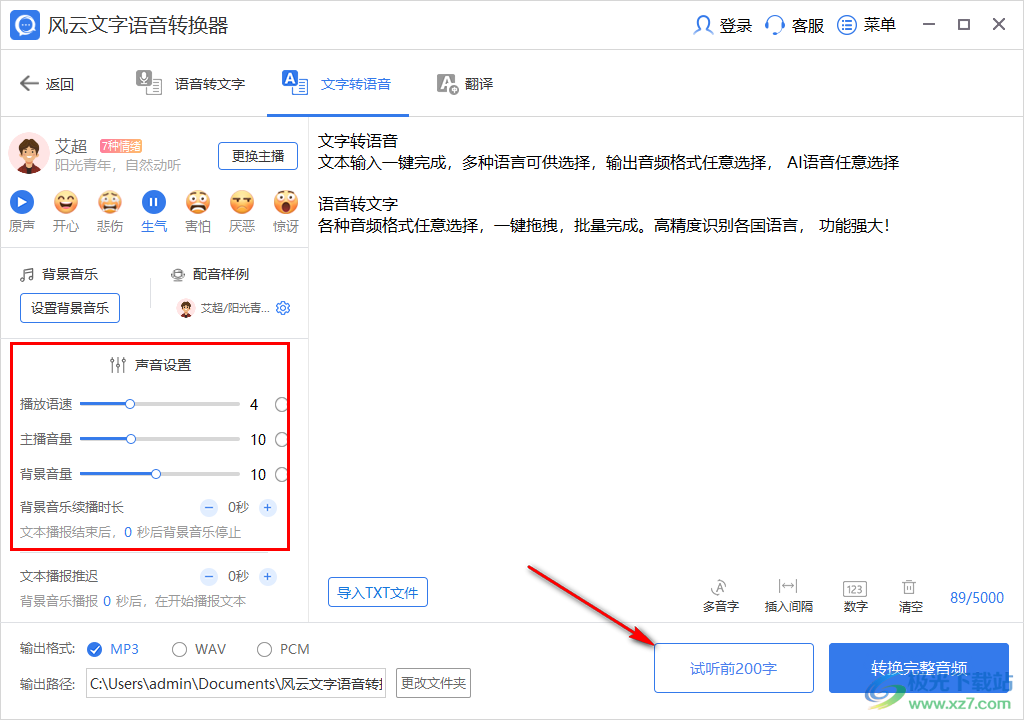The height and width of the screenshot is (720, 1024).
Task: Select the 惊讶 surprised emotion
Action: point(286,203)
